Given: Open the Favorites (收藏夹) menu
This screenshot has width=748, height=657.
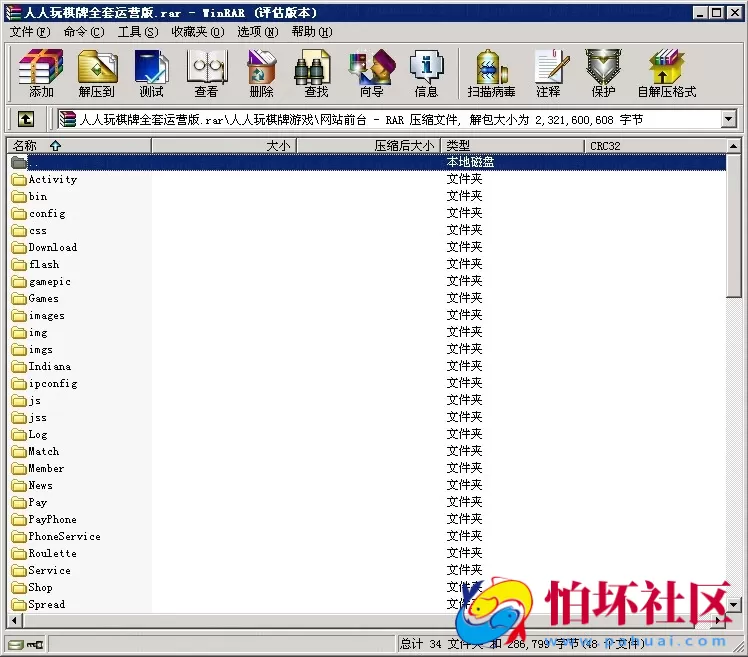Looking at the screenshot, I should click(x=198, y=32).
